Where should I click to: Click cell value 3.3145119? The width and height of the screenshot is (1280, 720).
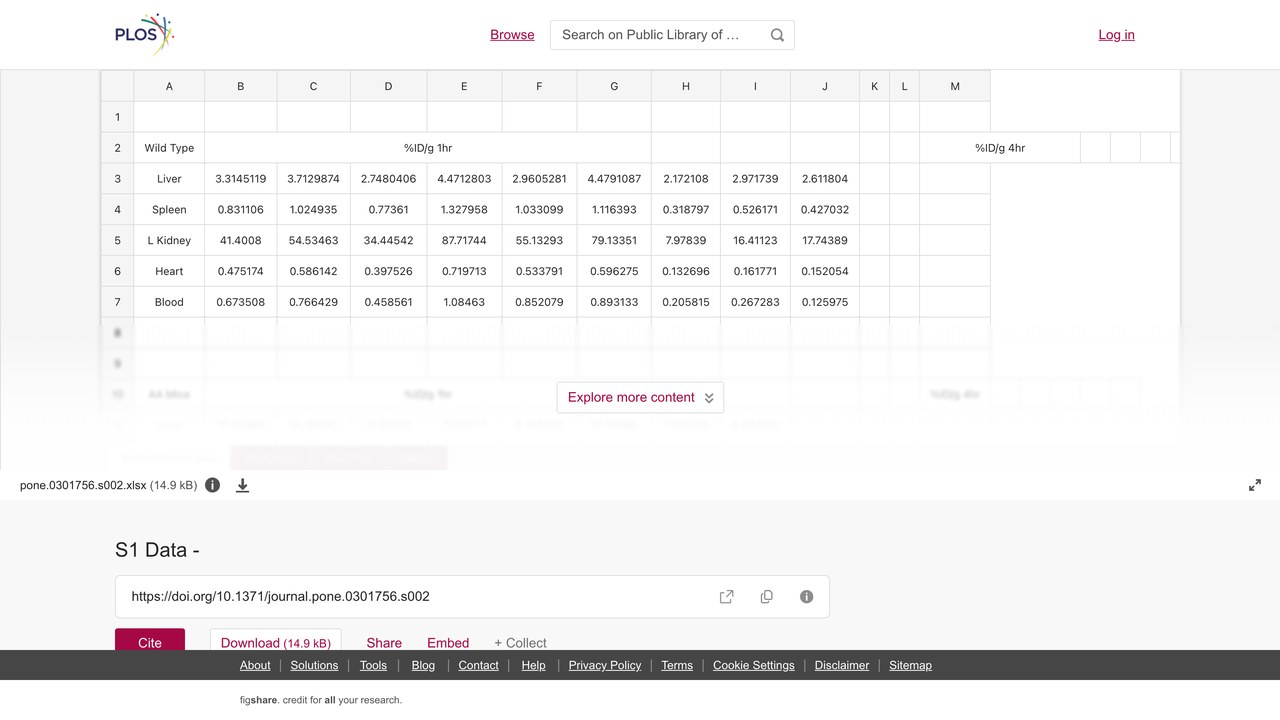tap(241, 179)
